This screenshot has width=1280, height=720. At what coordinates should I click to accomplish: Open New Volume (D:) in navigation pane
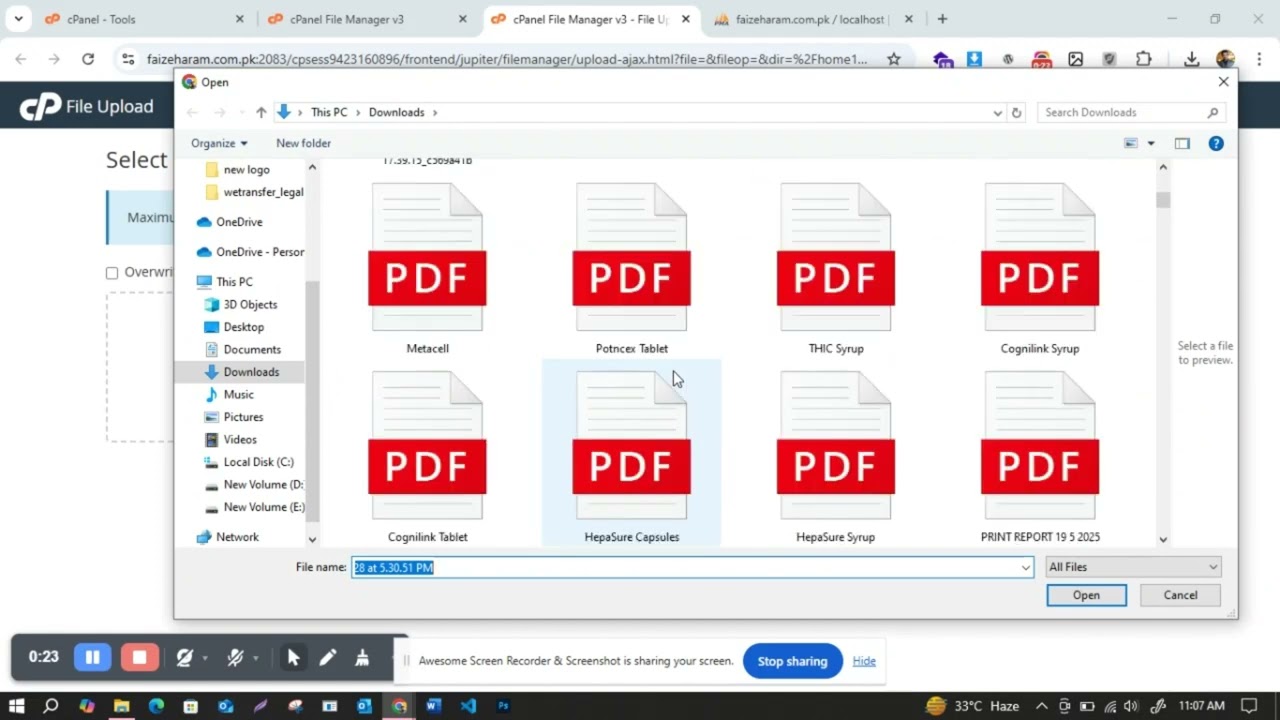click(x=254, y=484)
